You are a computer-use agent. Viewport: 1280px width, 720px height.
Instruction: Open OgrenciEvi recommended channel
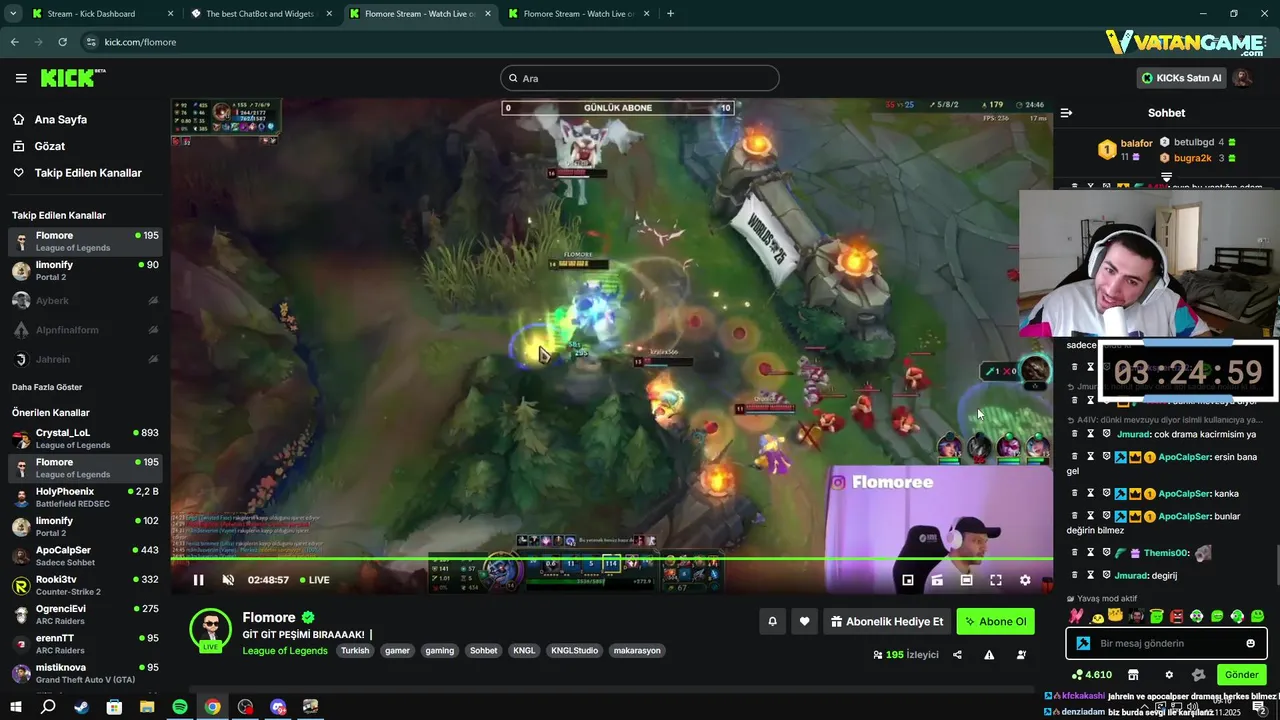tap(85, 615)
